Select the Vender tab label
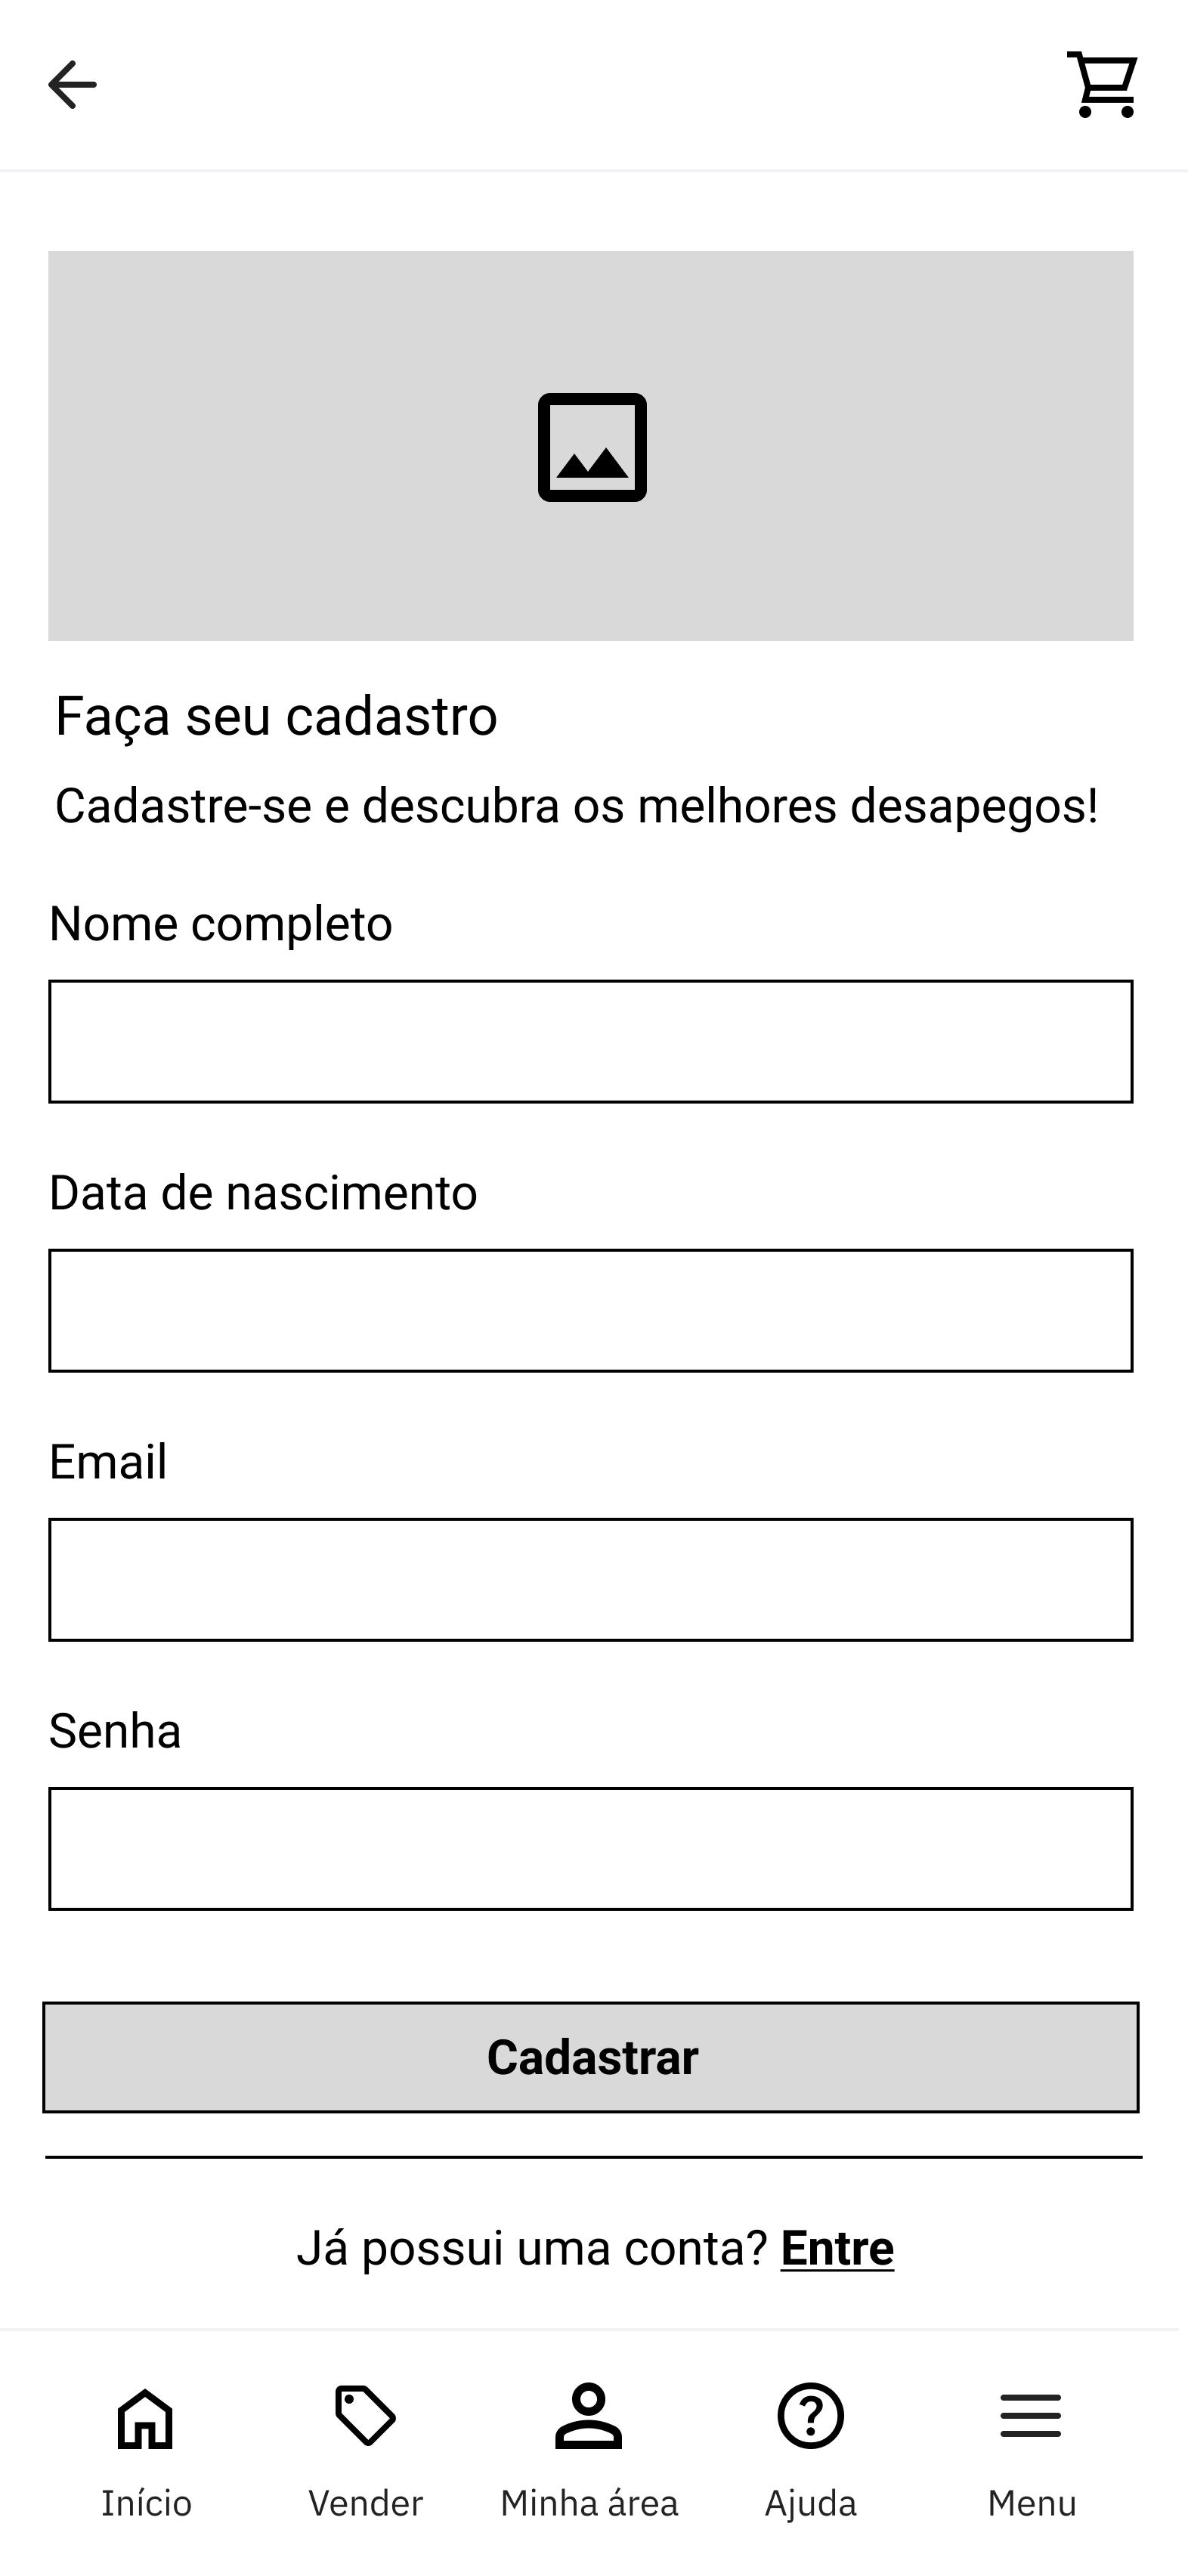The width and height of the screenshot is (1188, 2576). click(365, 2503)
